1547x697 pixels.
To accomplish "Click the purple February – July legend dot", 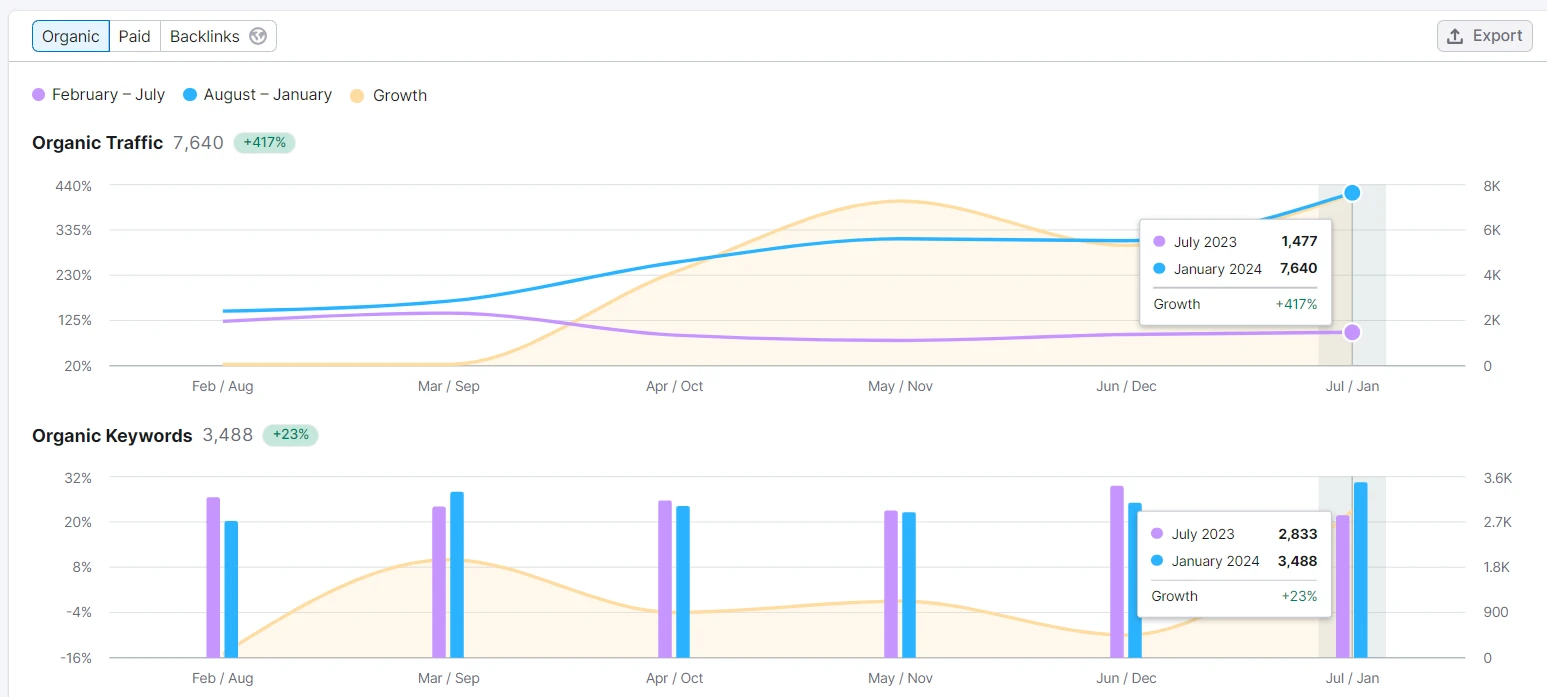I will (39, 95).
